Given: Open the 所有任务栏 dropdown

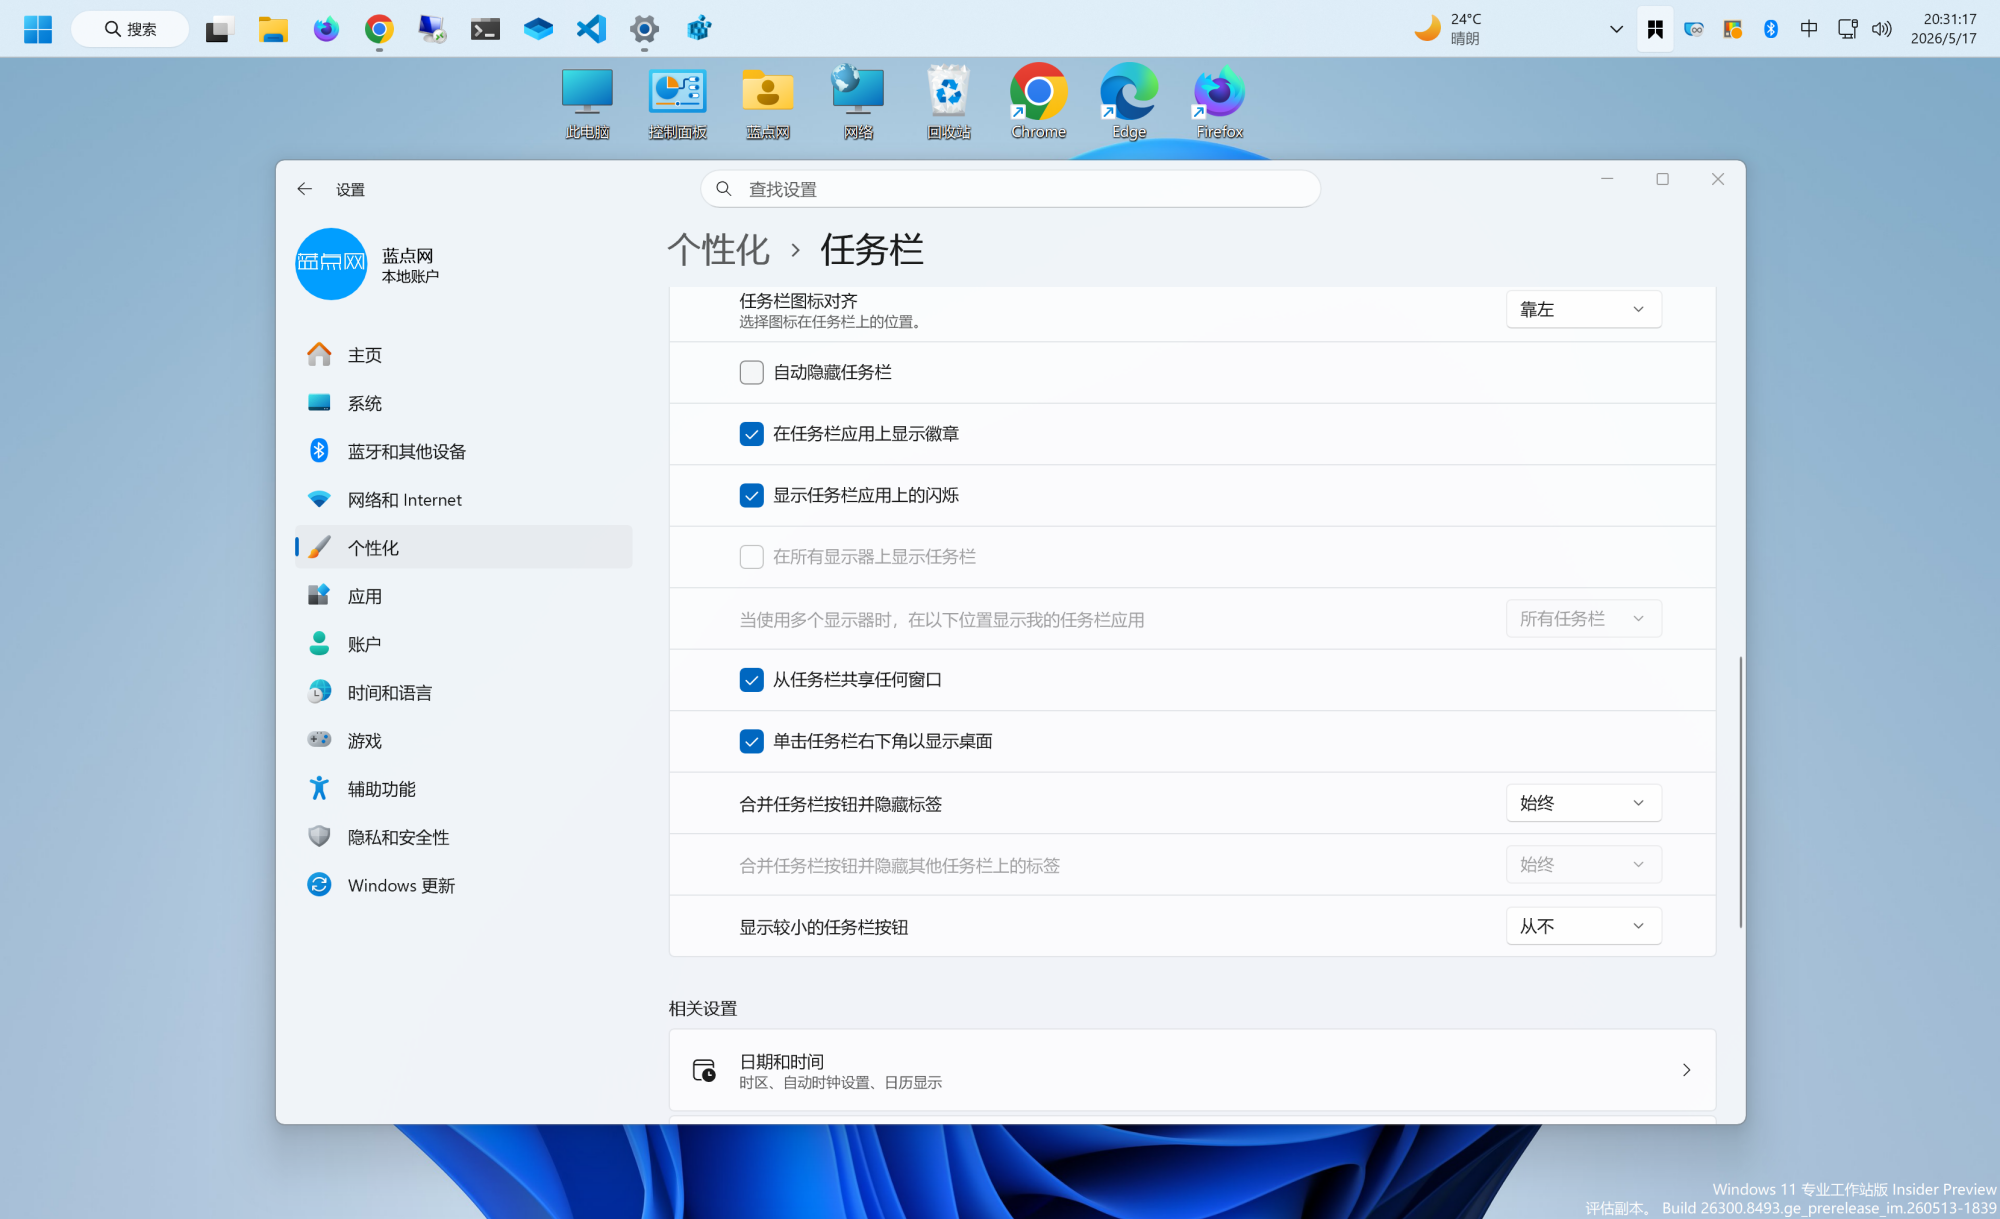Looking at the screenshot, I should coord(1583,619).
